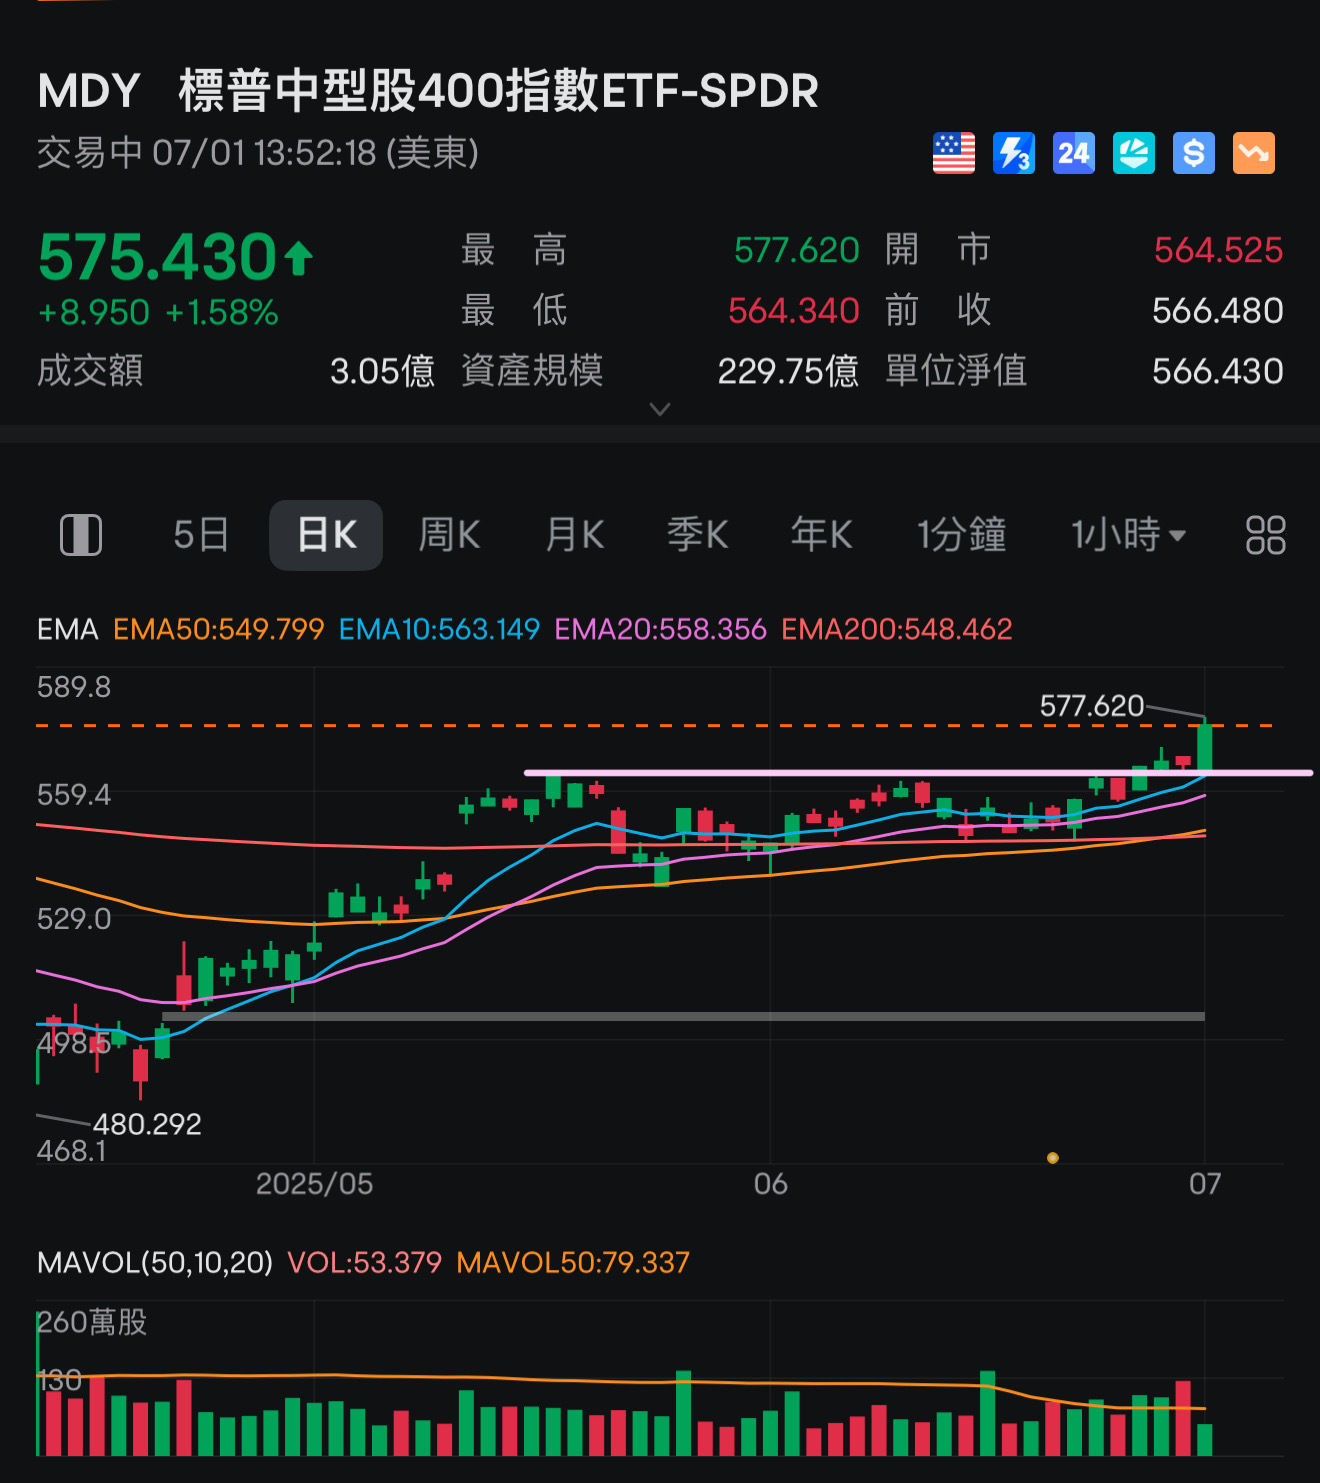This screenshot has height=1483, width=1320.
Task: Tap the EMA20:558.356 value
Action: click(x=660, y=629)
